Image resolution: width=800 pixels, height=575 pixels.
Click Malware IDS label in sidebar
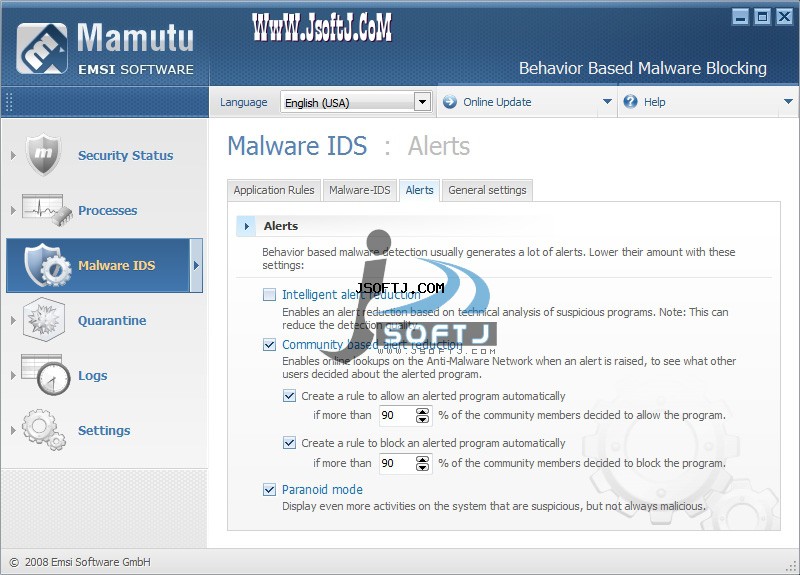tap(117, 265)
